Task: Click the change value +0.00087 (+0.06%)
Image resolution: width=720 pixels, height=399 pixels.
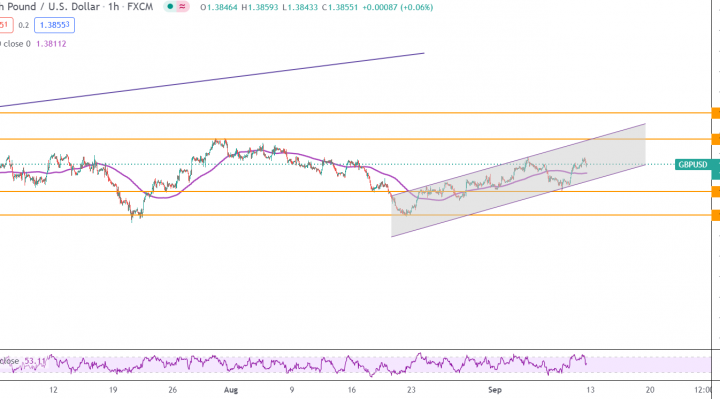Action: 397,7
